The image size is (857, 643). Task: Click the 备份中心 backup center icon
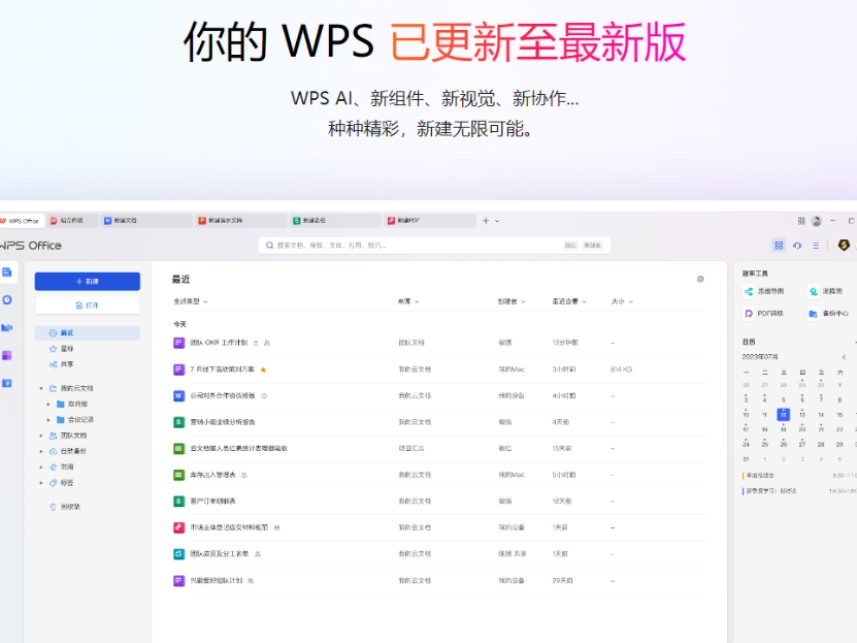813,313
